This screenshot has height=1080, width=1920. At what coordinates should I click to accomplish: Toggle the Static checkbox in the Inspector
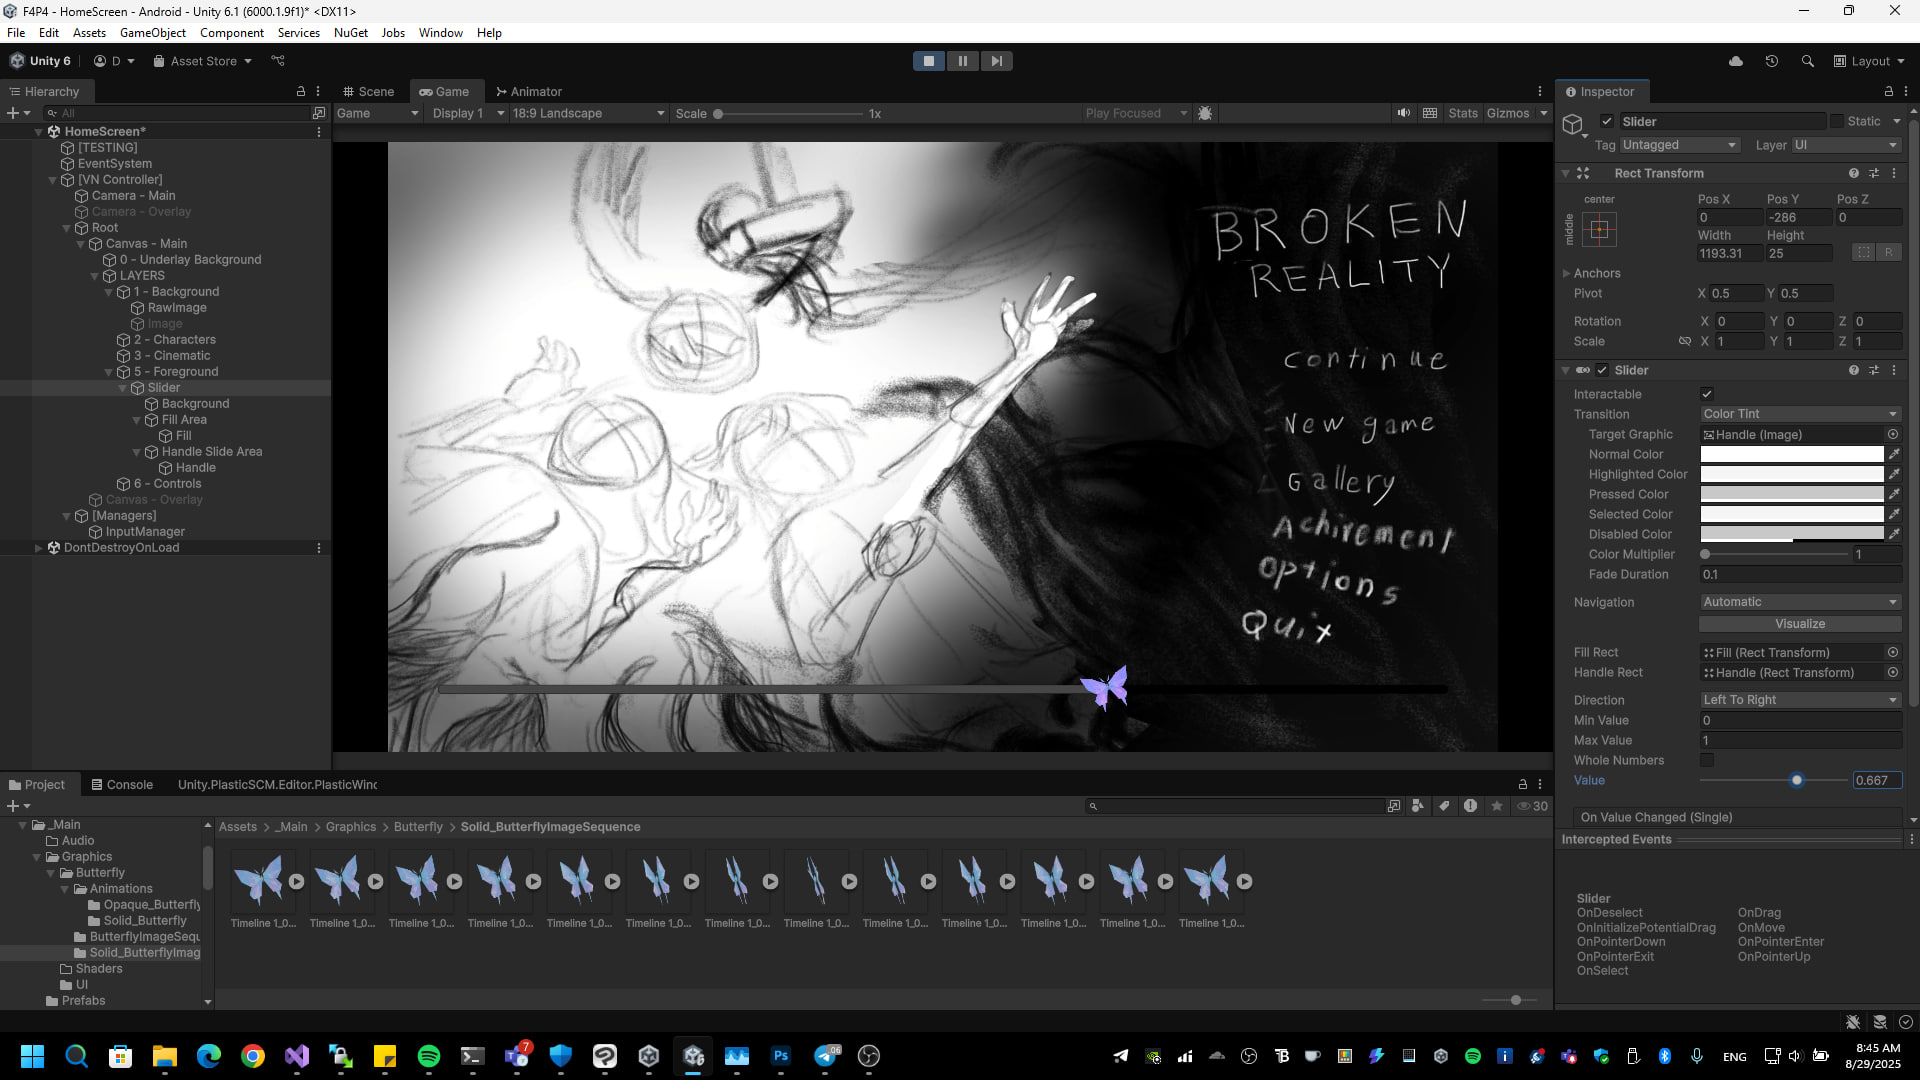pyautogui.click(x=1837, y=121)
